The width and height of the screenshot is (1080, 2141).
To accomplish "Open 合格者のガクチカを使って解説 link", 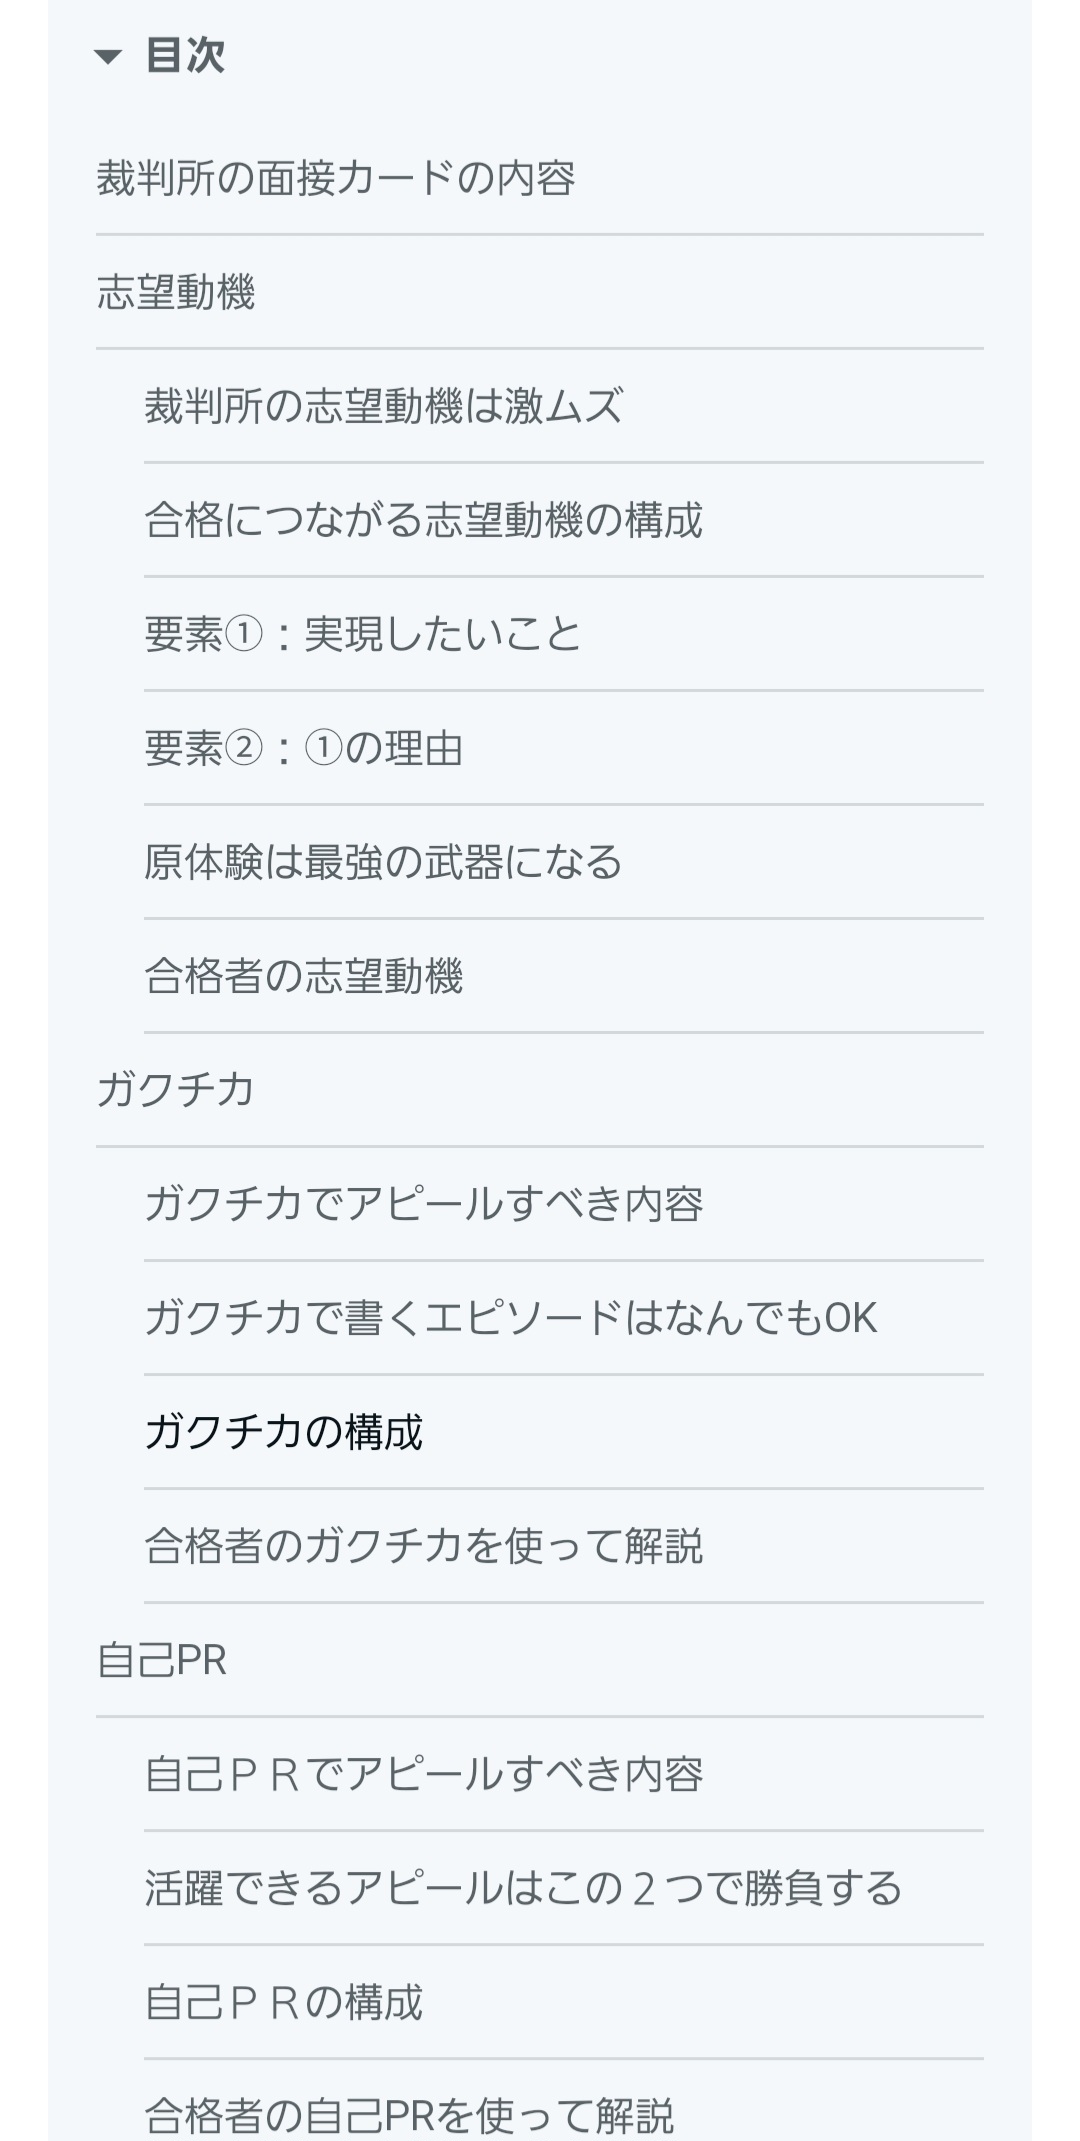I will point(423,1546).
